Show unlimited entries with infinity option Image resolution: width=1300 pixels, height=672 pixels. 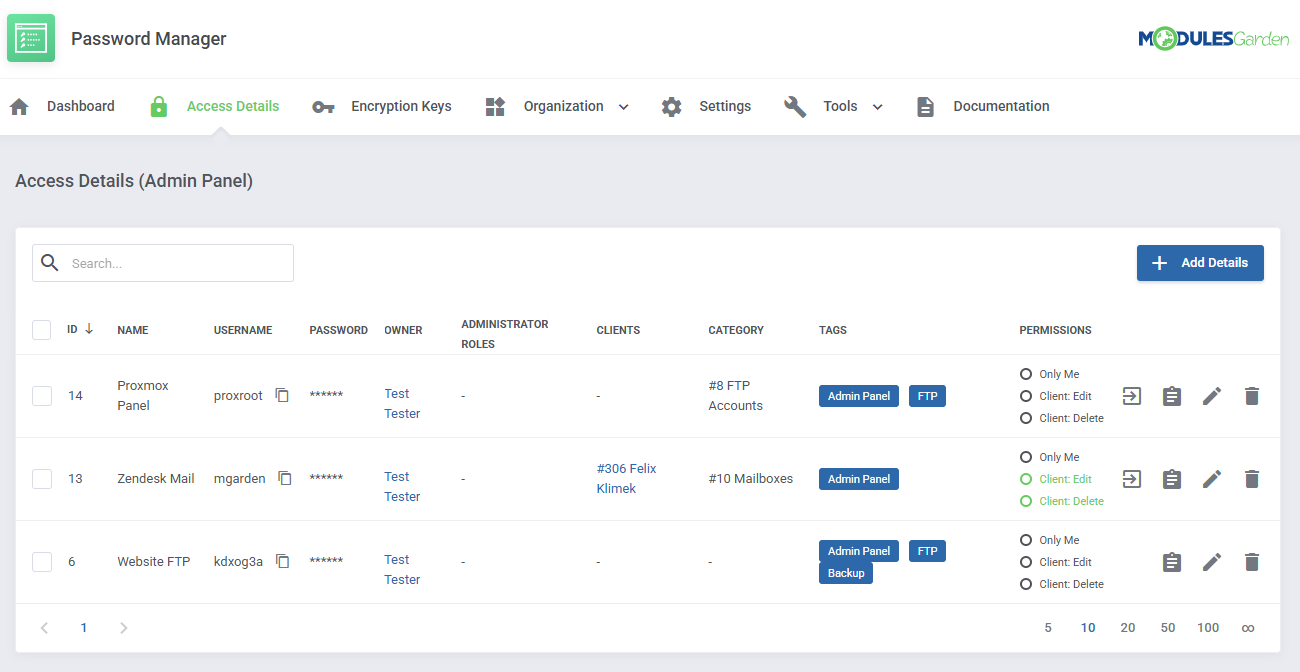click(x=1248, y=628)
